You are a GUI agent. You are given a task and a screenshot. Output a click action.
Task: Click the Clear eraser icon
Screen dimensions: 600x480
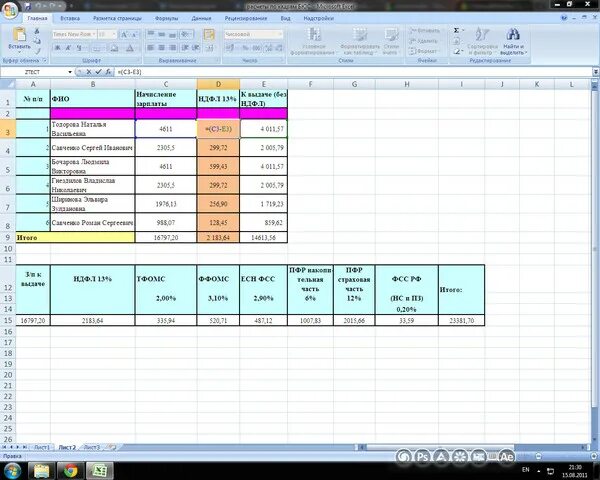[x=457, y=51]
